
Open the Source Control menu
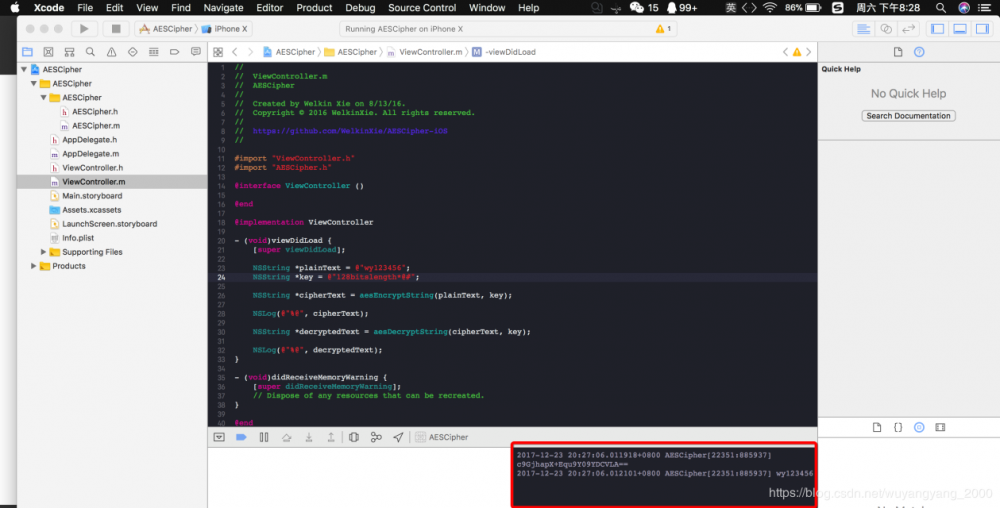coord(422,8)
